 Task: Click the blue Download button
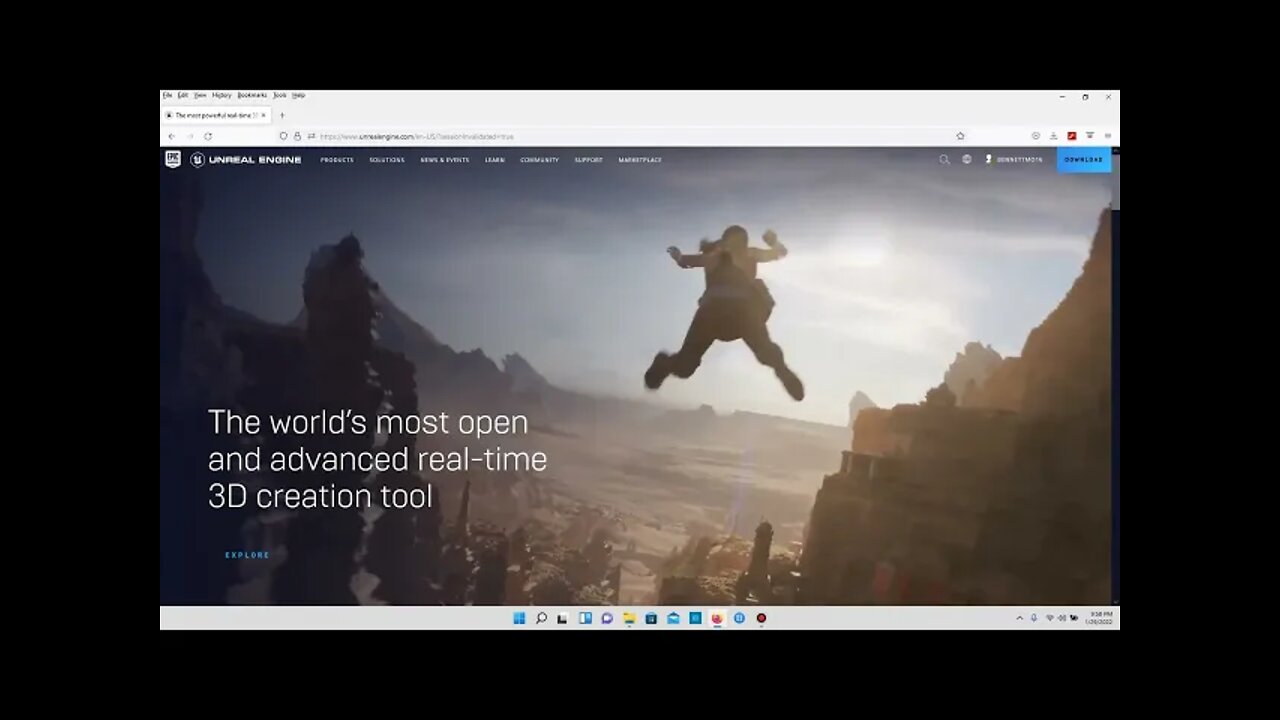coord(1084,160)
